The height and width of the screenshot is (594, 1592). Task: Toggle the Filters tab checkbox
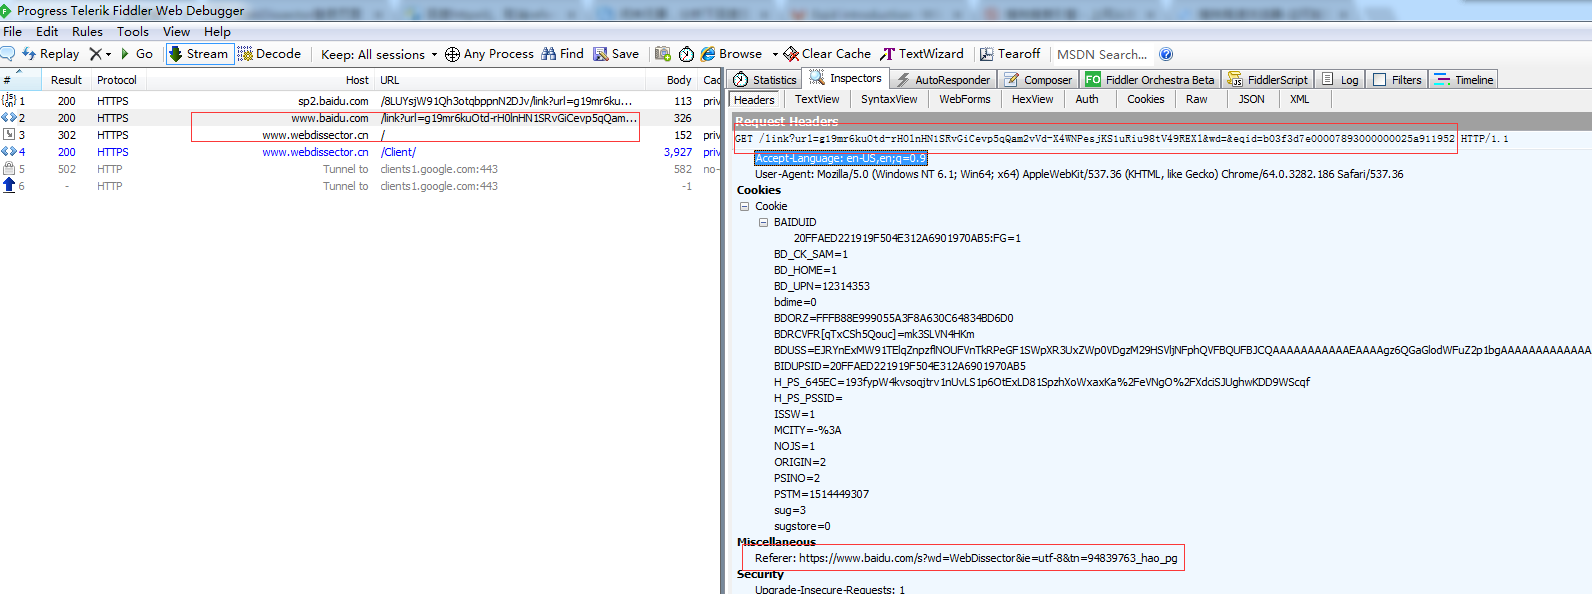1380,80
